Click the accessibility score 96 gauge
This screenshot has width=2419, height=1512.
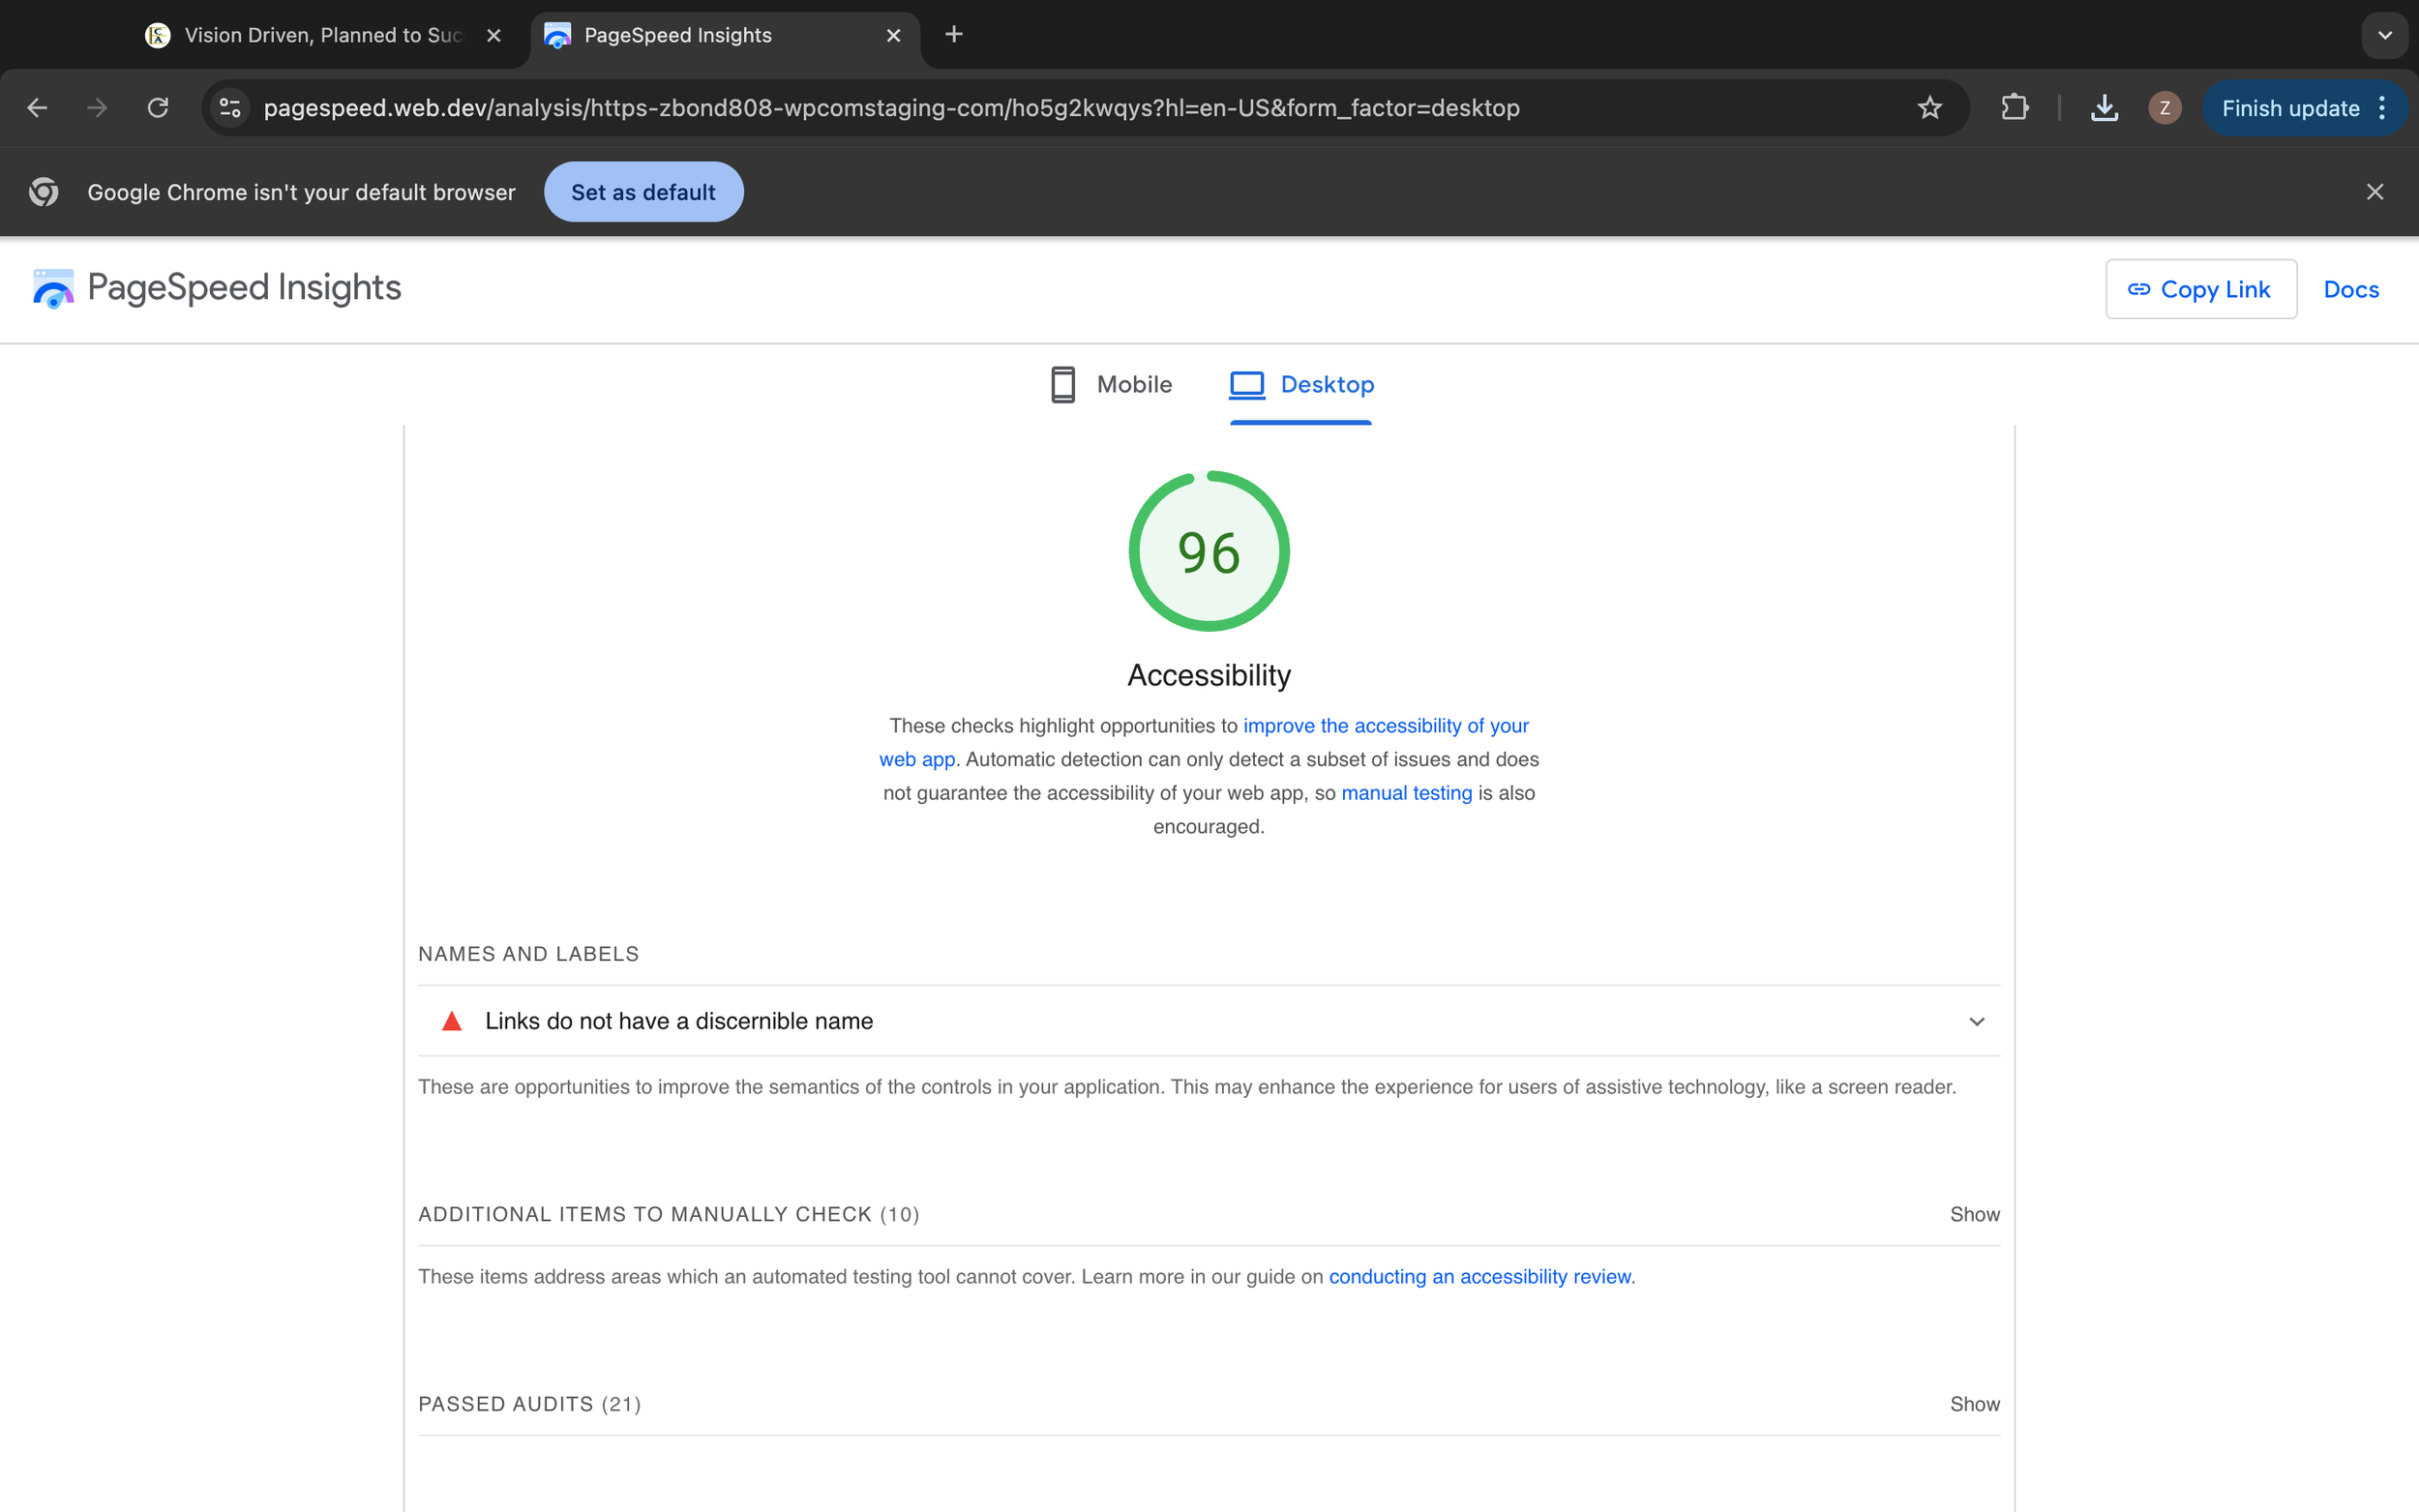(x=1208, y=552)
